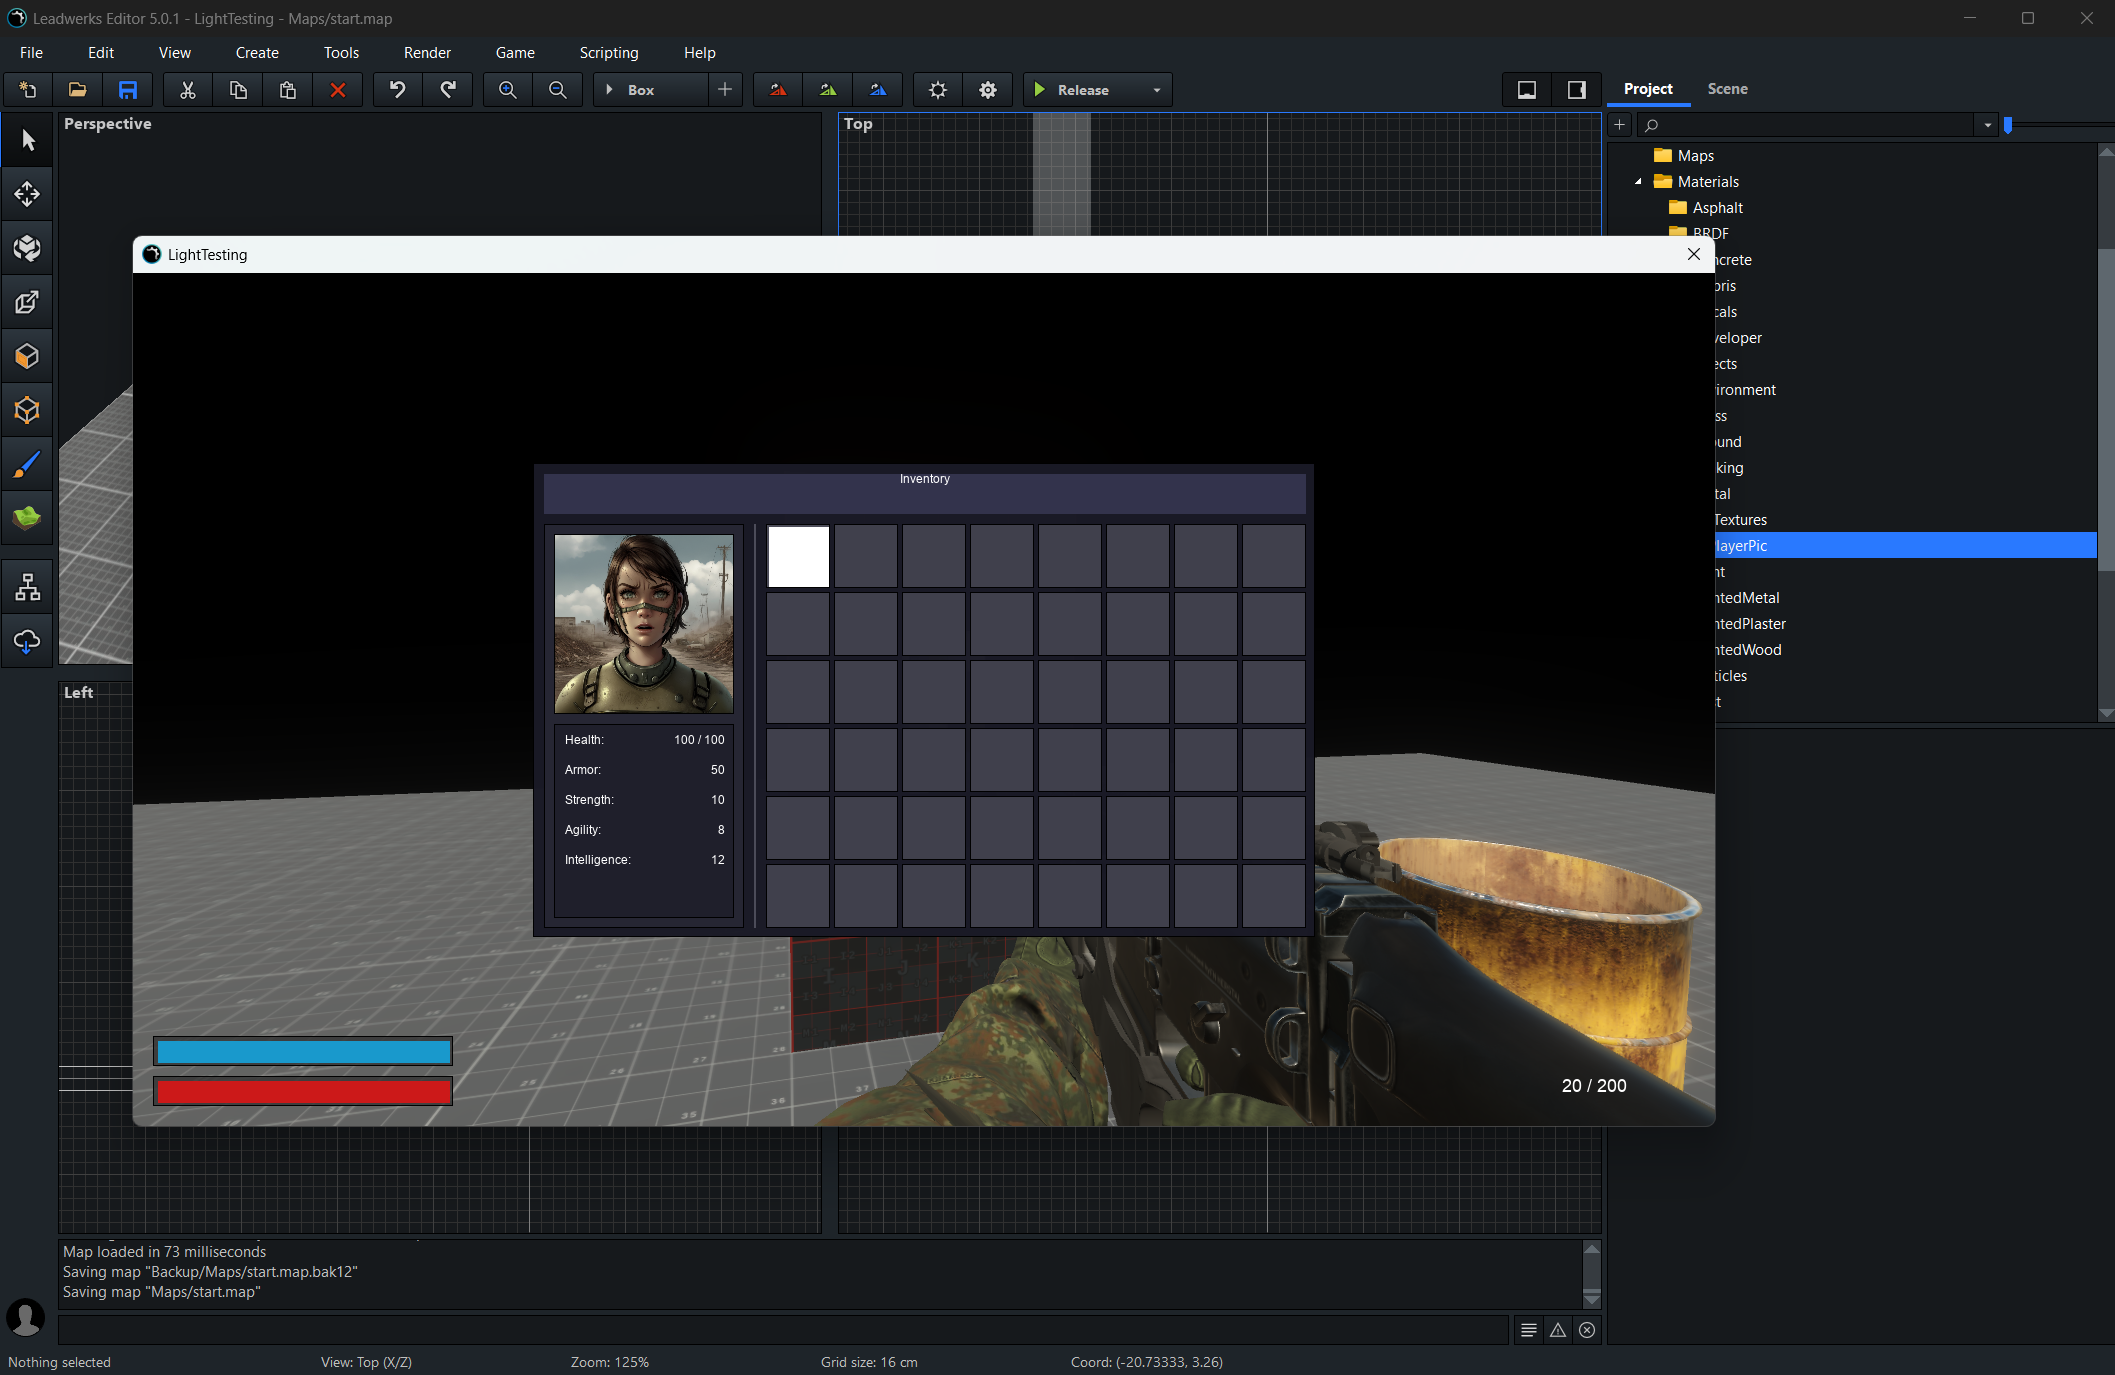Click the terrain tool green icon
This screenshot has height=1375, width=2115.
(x=27, y=518)
